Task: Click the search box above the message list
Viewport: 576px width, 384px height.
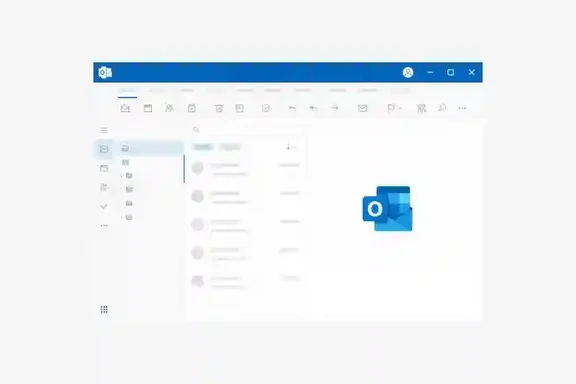Action: [x=247, y=129]
